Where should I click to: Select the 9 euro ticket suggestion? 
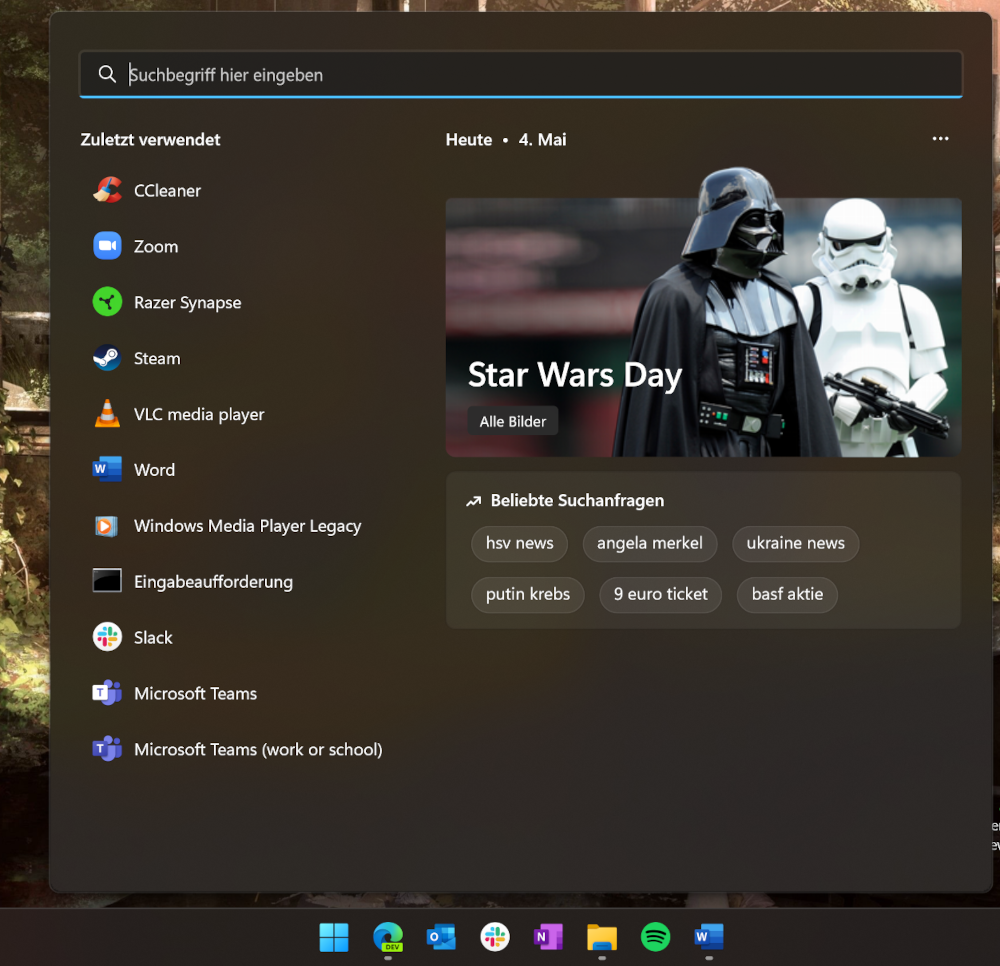pyautogui.click(x=661, y=594)
